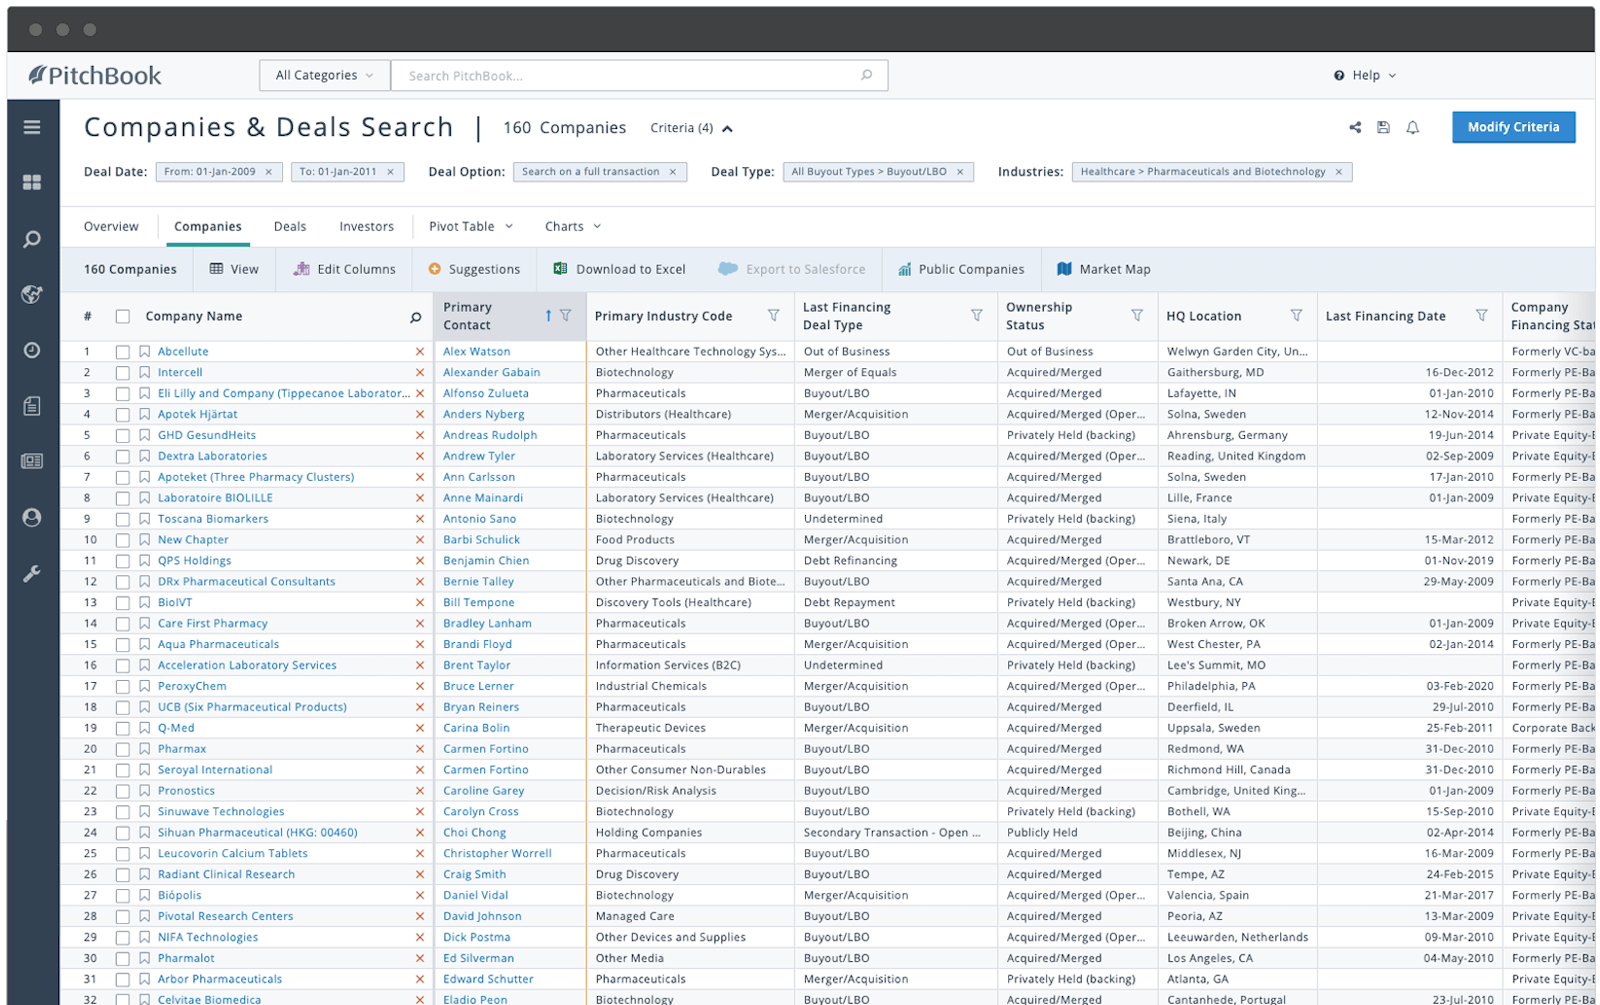Open contact Alexander Gabain
The height and width of the screenshot is (1005, 1600).
492,372
